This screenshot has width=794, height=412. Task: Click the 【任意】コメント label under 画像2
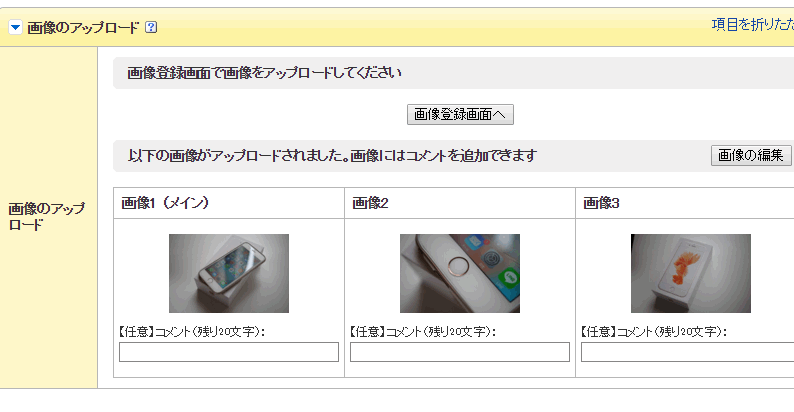(x=422, y=332)
